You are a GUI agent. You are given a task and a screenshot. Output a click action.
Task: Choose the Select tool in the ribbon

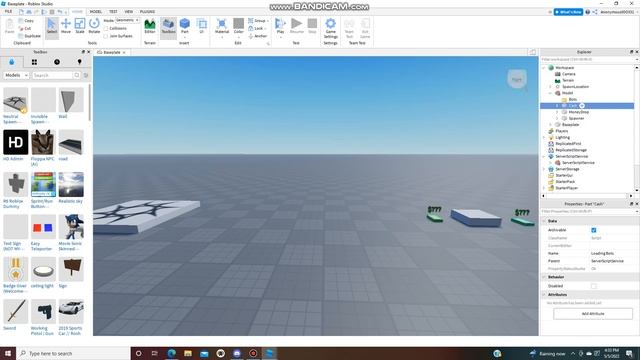point(52,27)
